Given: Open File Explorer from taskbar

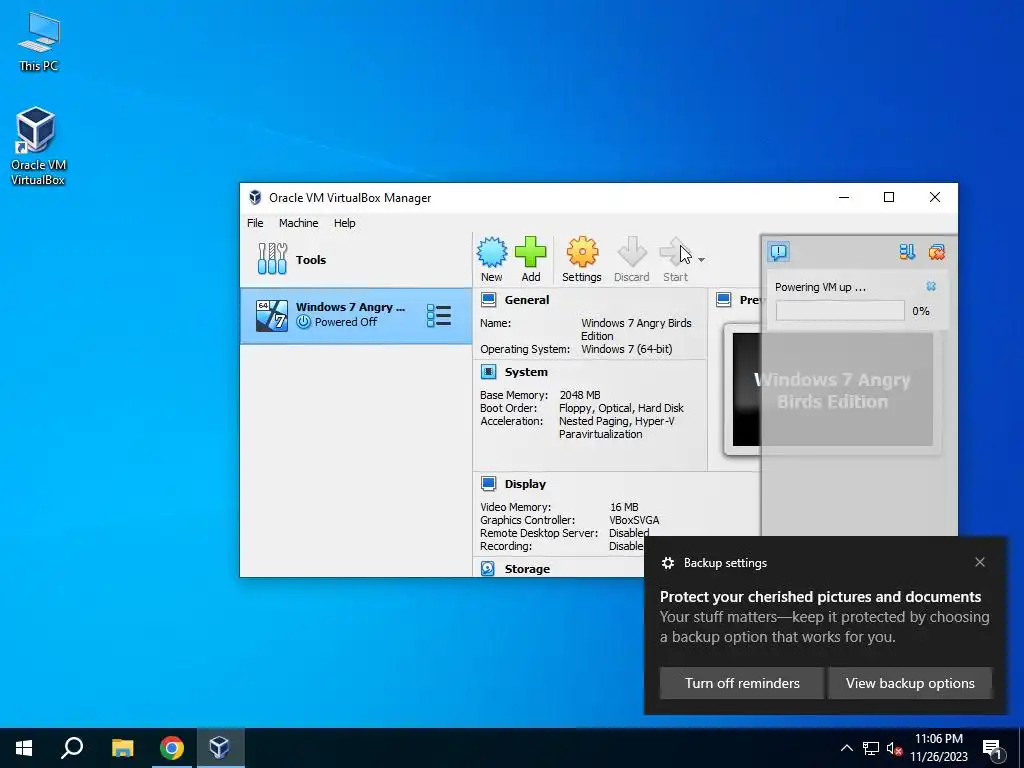Looking at the screenshot, I should tap(122, 748).
